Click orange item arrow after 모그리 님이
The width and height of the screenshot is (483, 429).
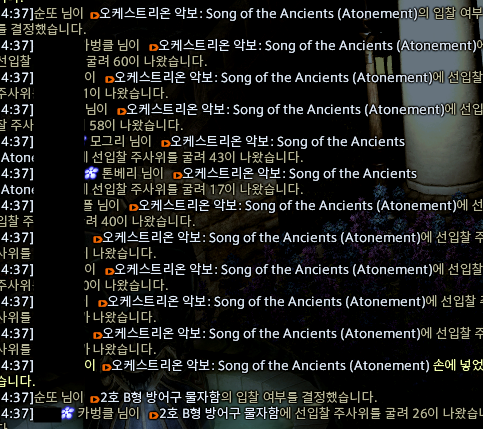[166, 143]
